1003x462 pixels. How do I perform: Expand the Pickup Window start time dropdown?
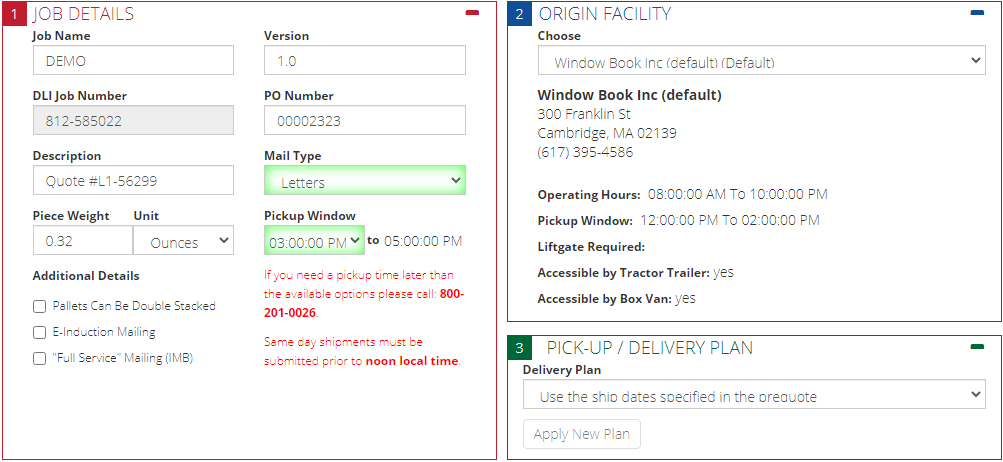314,241
